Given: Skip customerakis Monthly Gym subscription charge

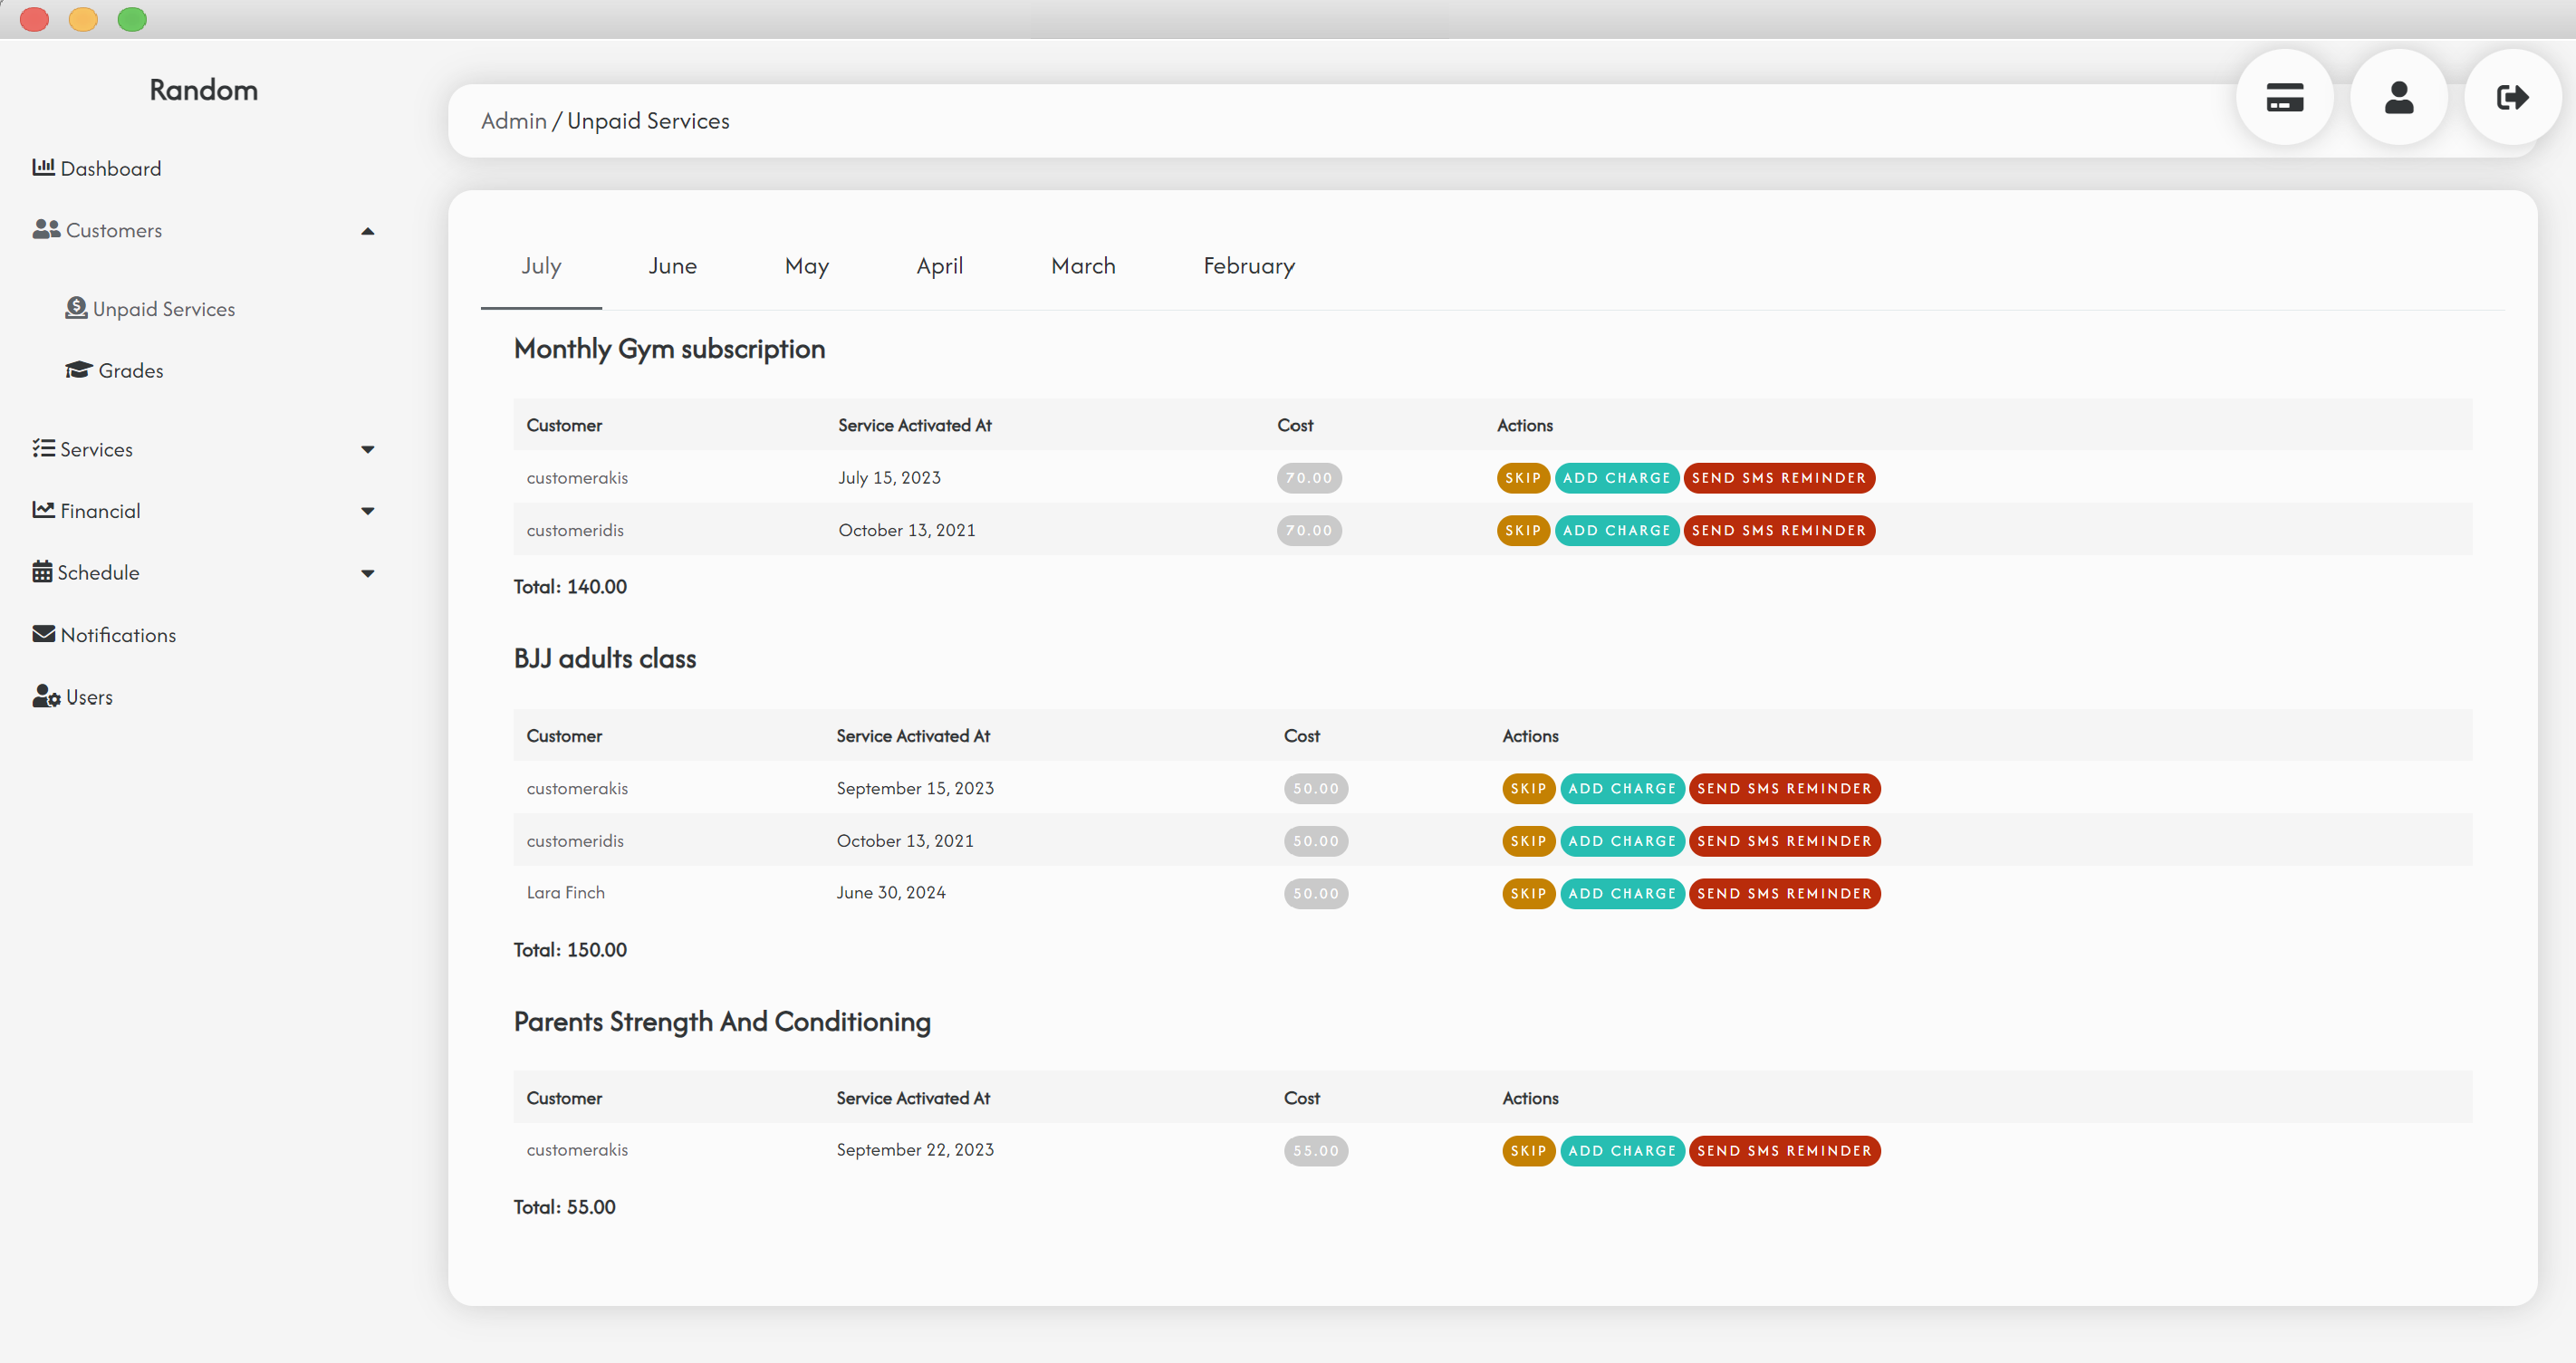Looking at the screenshot, I should (1523, 478).
